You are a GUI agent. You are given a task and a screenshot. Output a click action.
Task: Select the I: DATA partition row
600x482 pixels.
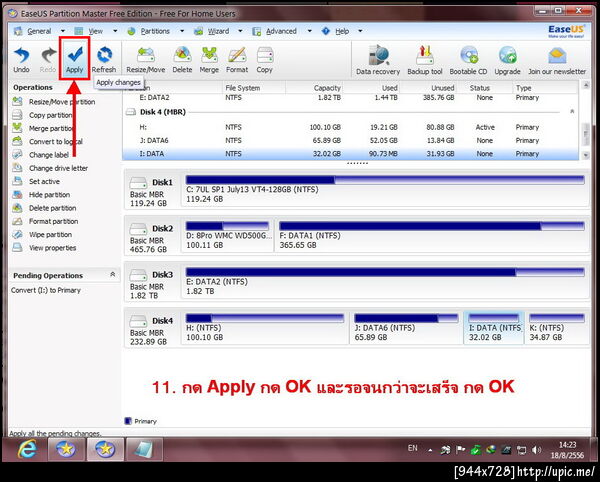tap(350, 154)
